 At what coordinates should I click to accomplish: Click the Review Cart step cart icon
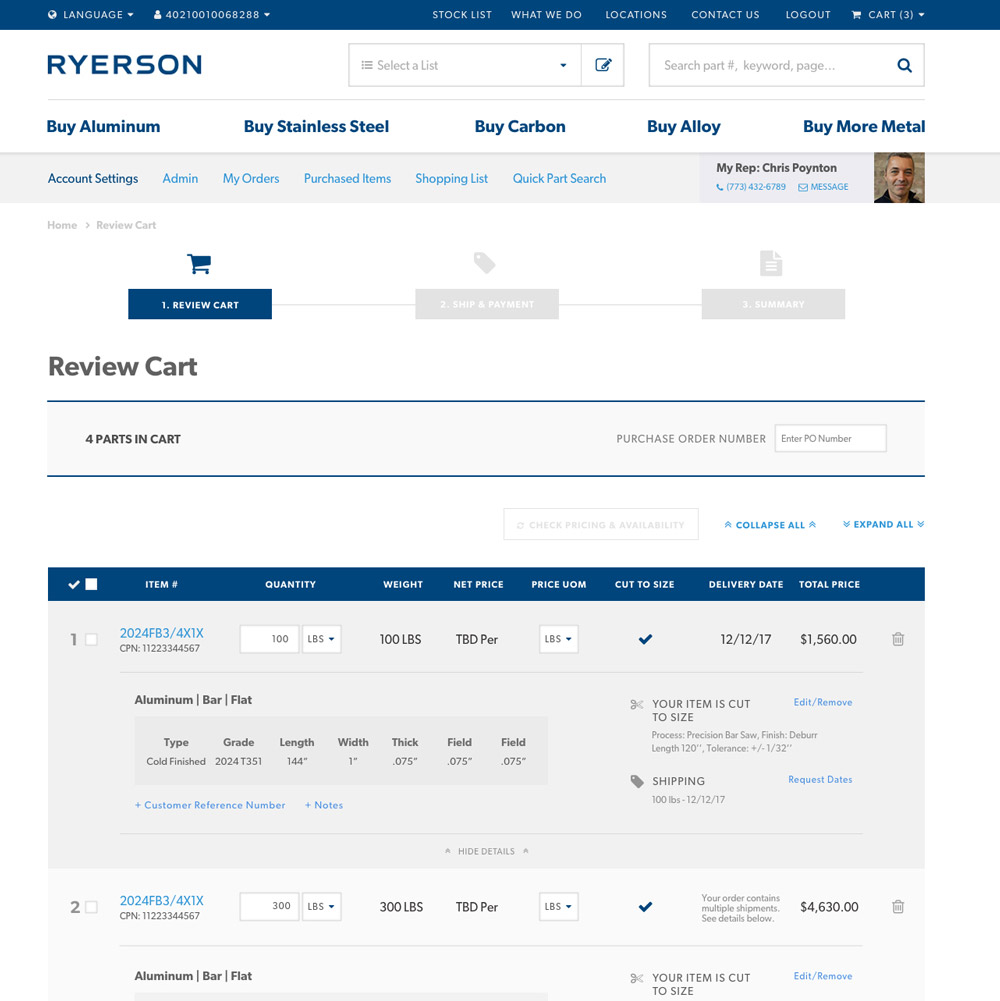point(199,264)
